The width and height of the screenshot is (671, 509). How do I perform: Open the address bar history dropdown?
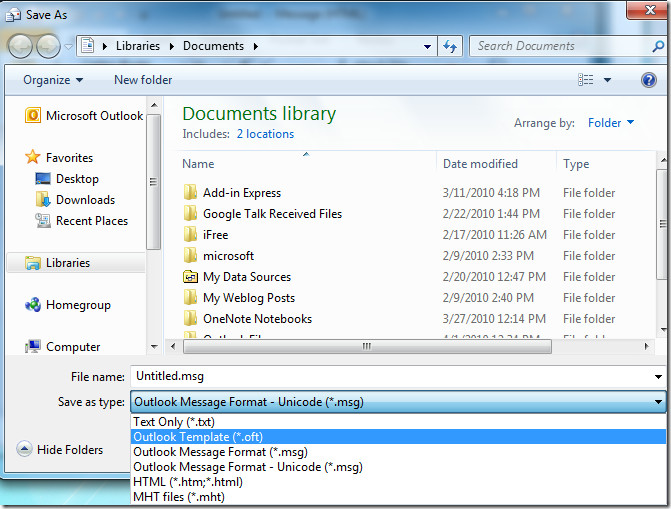[x=427, y=46]
